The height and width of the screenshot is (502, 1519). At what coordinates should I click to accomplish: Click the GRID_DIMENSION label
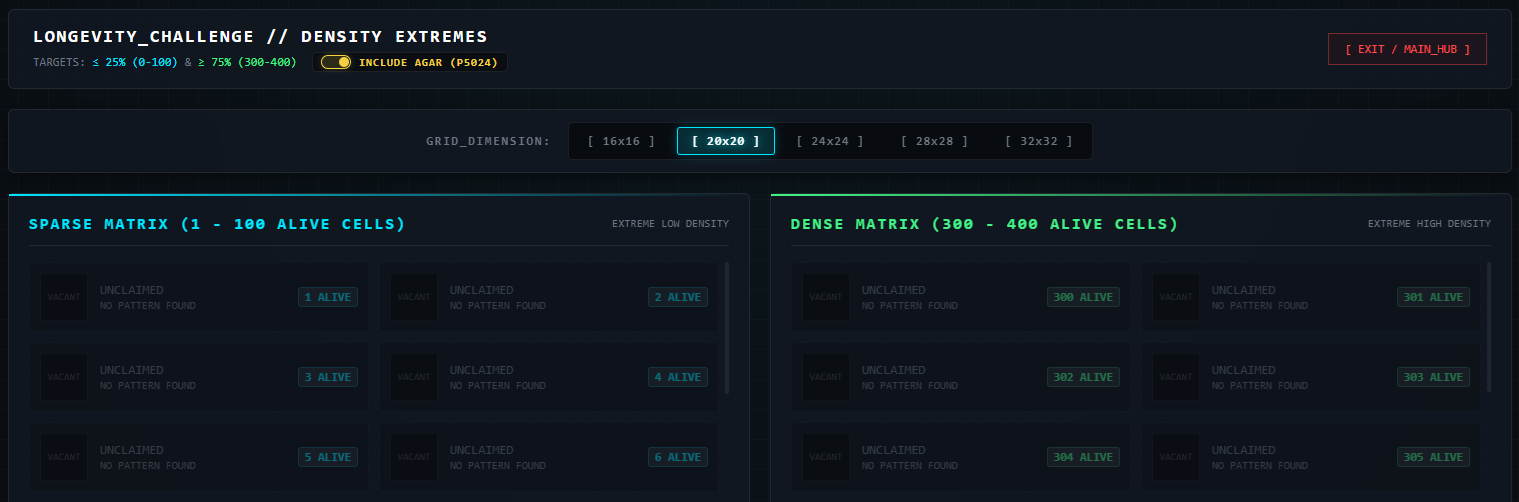tap(488, 141)
